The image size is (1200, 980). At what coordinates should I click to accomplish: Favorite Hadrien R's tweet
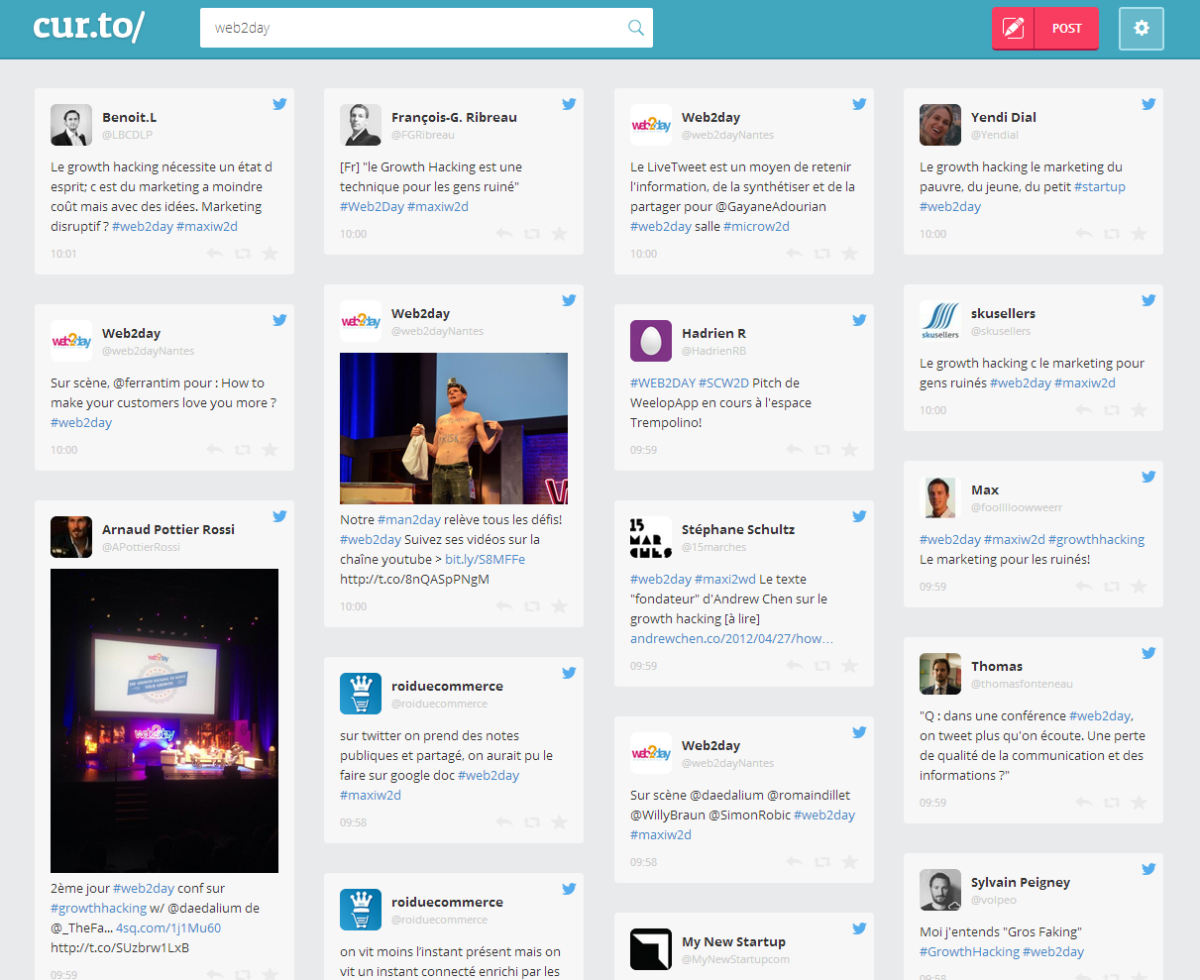pyautogui.click(x=849, y=450)
